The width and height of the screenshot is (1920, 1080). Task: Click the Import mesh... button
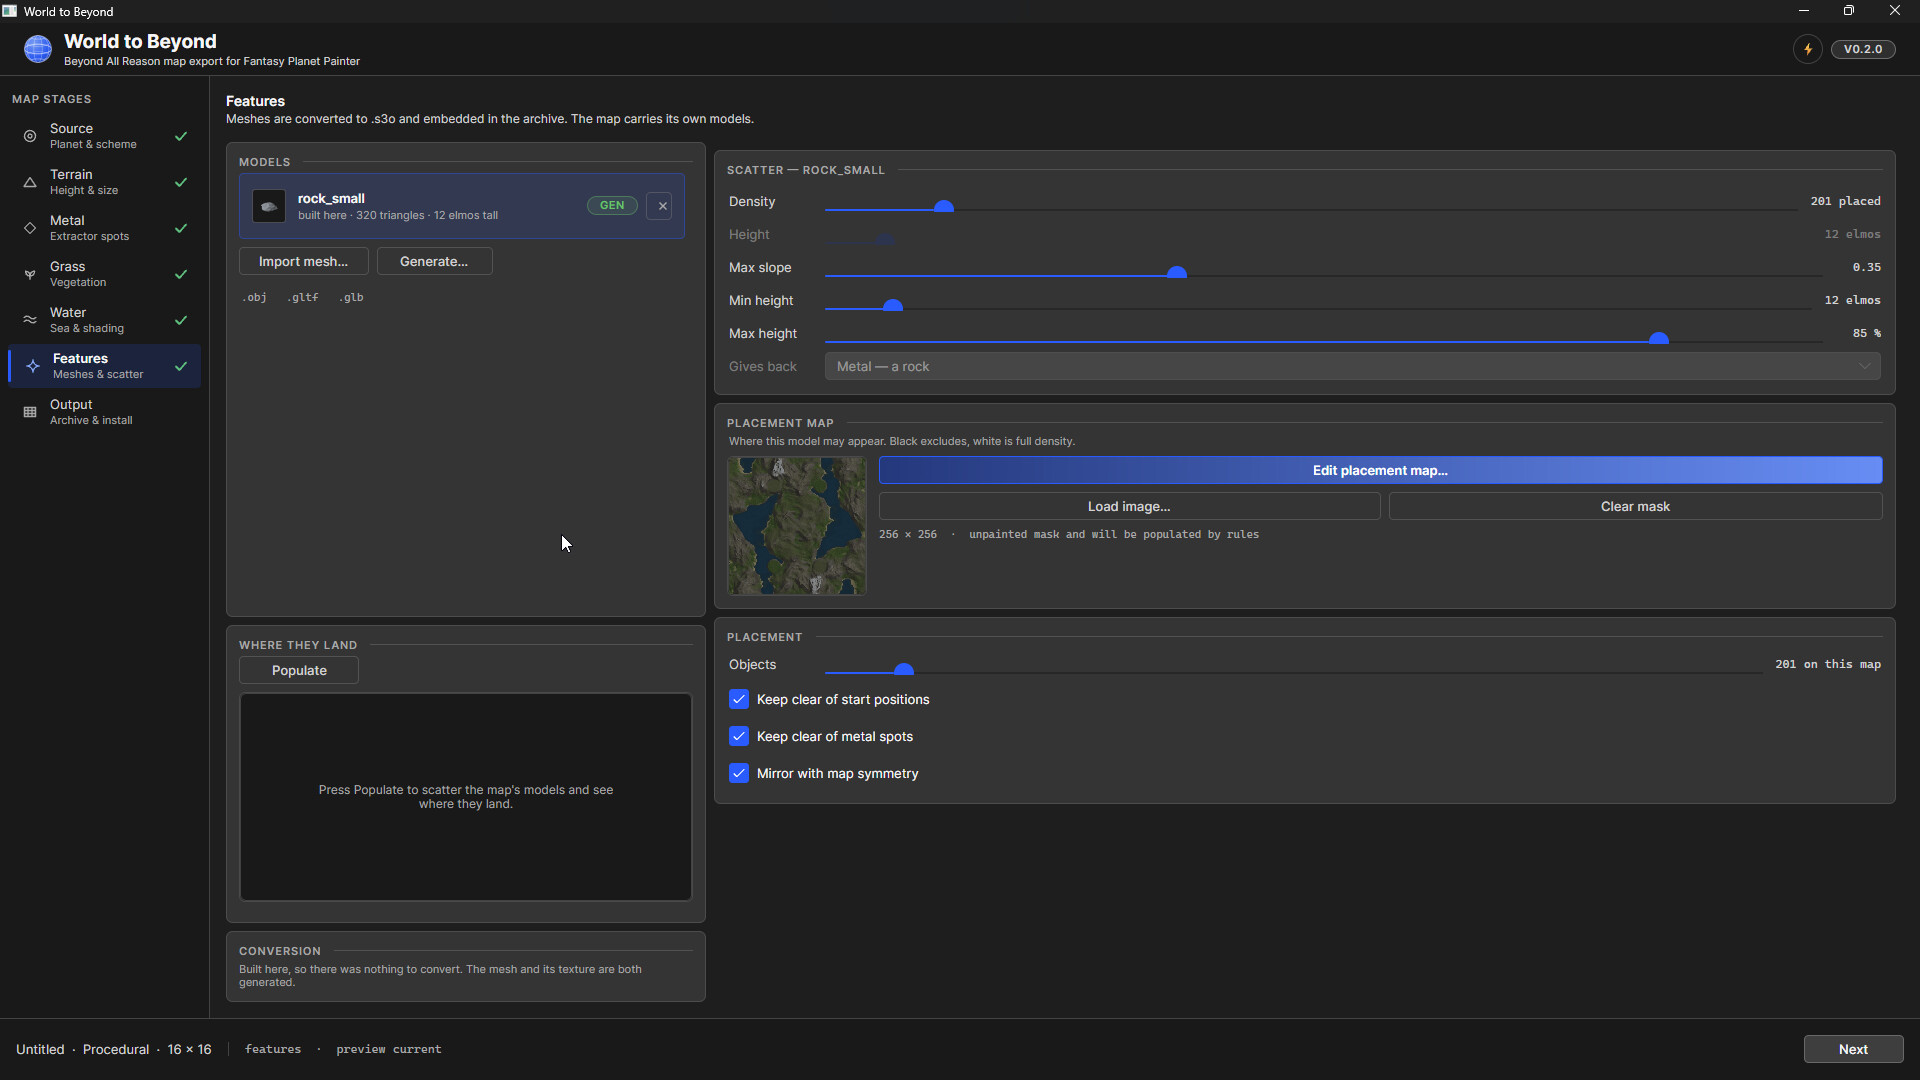pos(304,261)
